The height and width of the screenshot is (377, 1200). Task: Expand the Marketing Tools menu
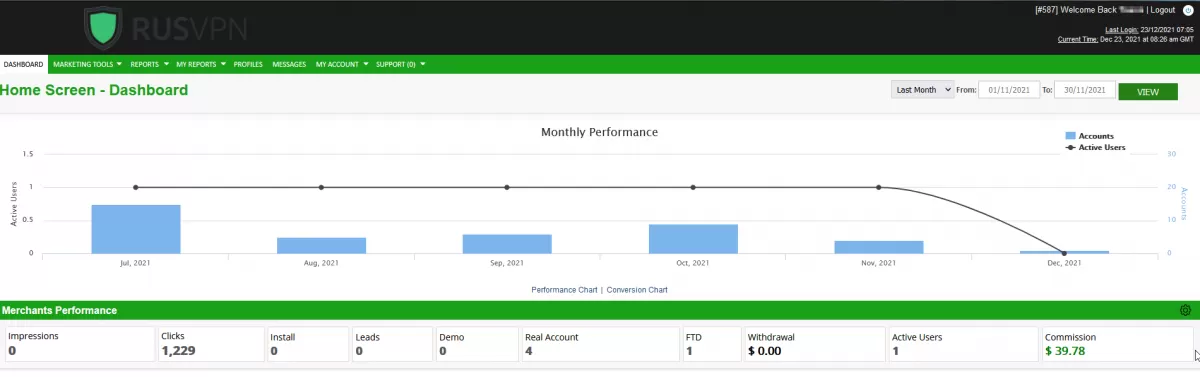(x=87, y=64)
